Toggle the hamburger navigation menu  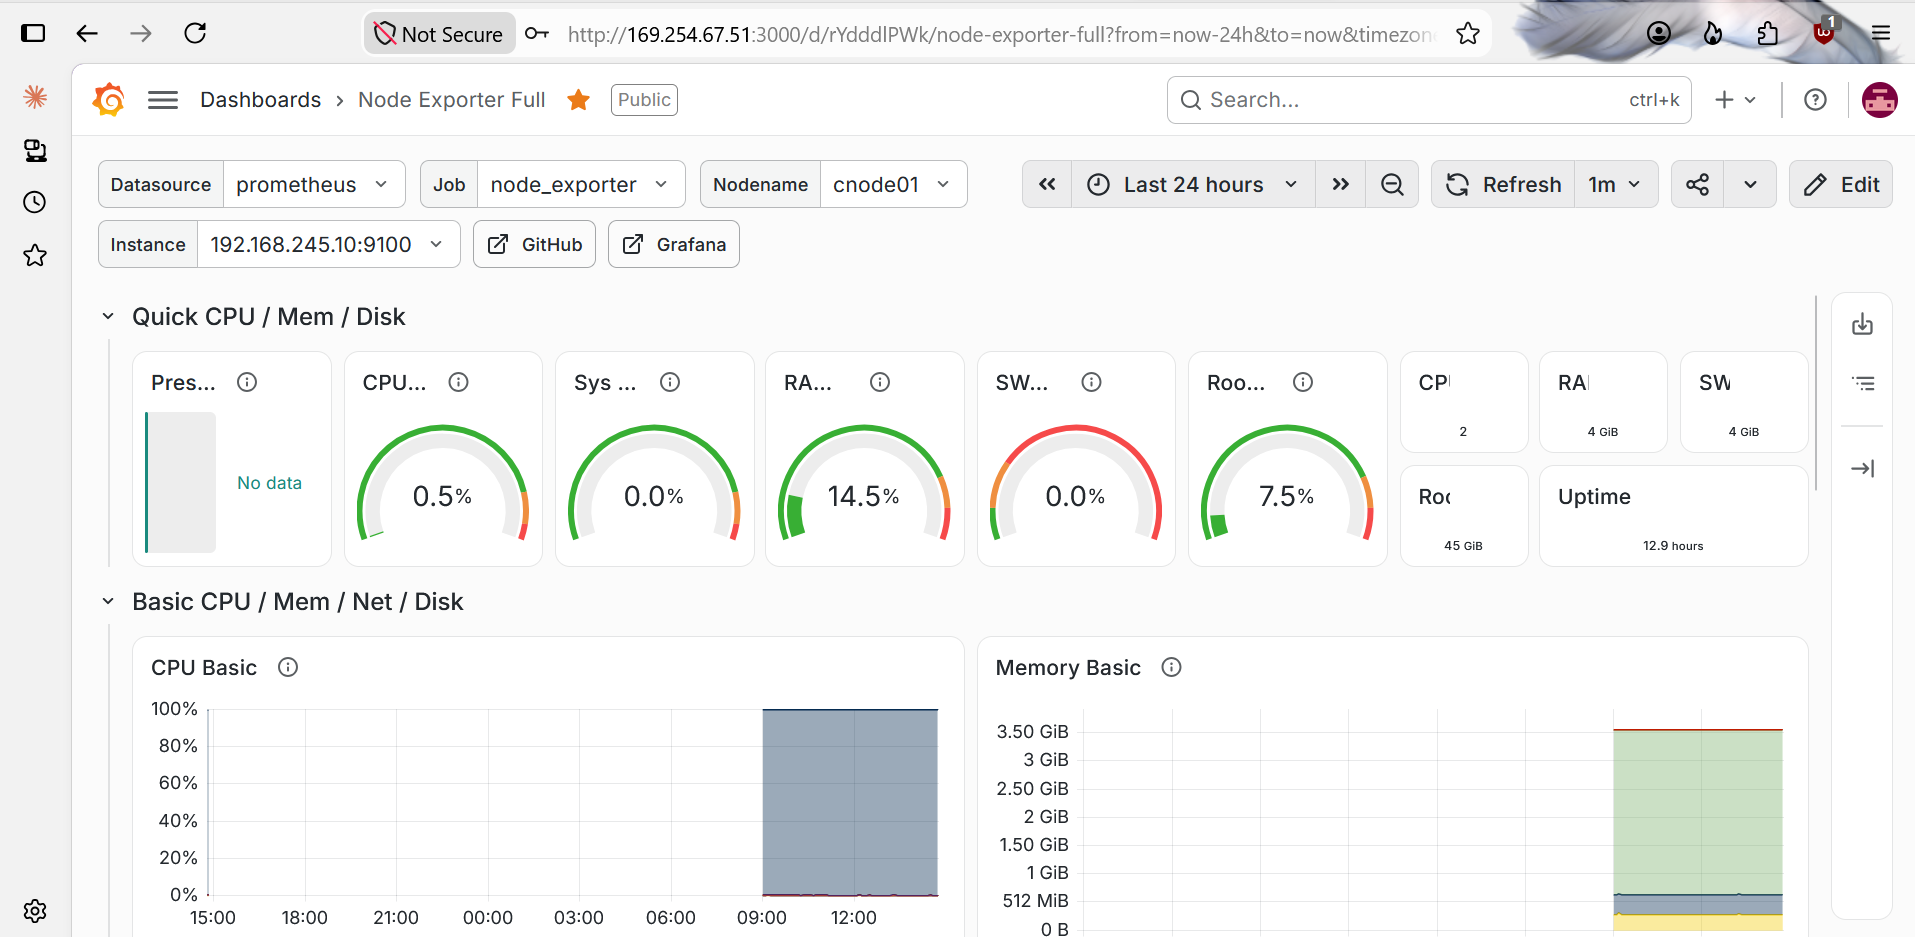(x=163, y=100)
